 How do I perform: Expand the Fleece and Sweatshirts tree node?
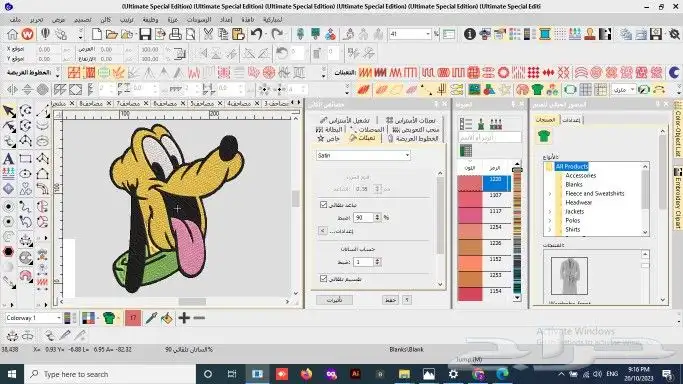(550, 194)
